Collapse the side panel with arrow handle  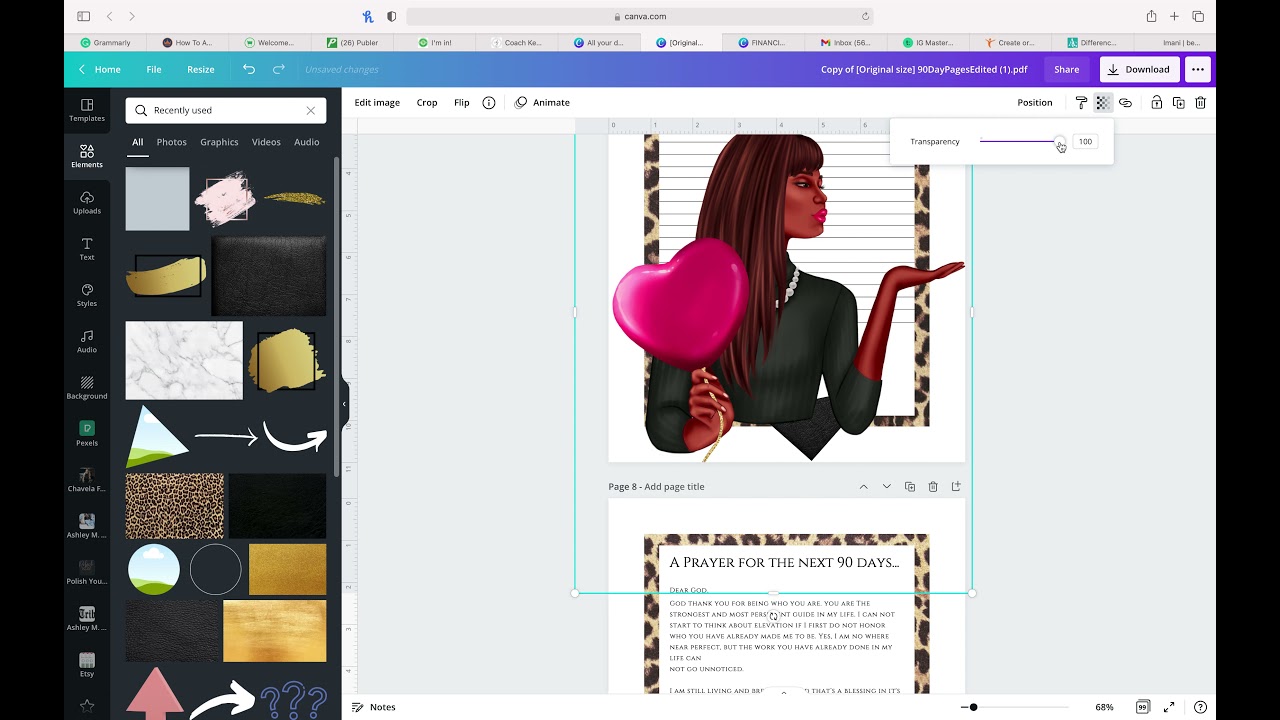(344, 404)
